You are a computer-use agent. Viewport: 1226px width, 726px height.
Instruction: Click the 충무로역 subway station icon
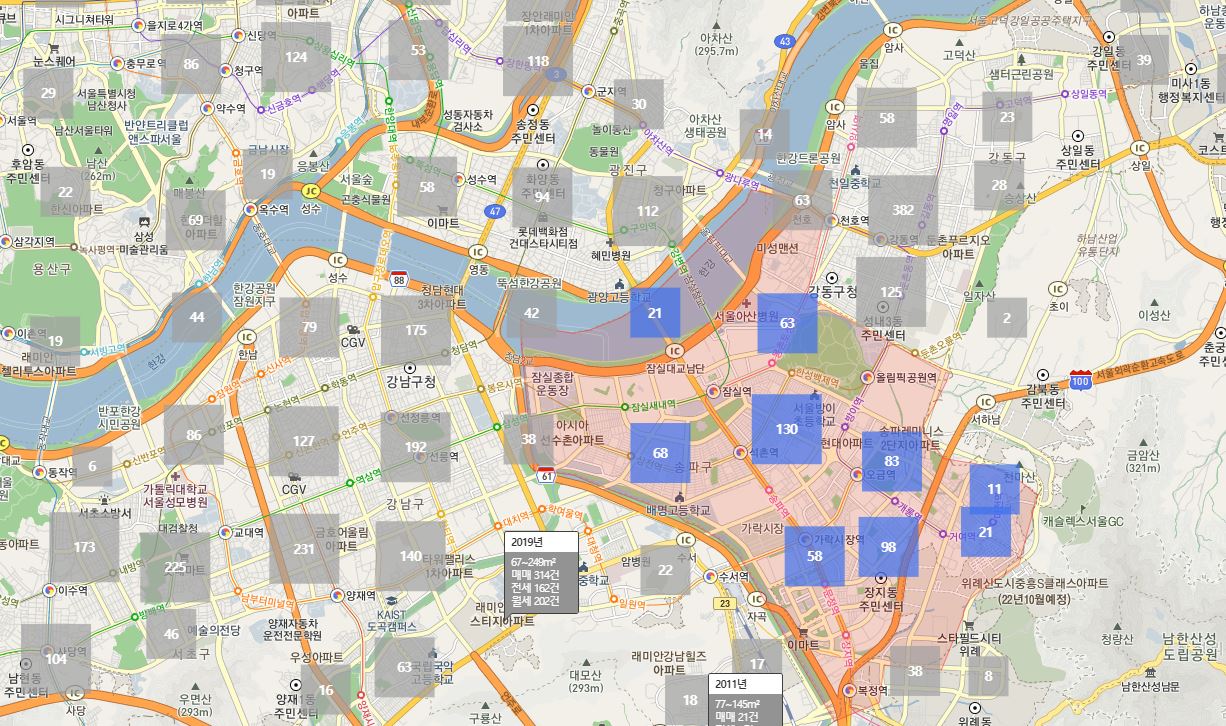[x=117, y=62]
